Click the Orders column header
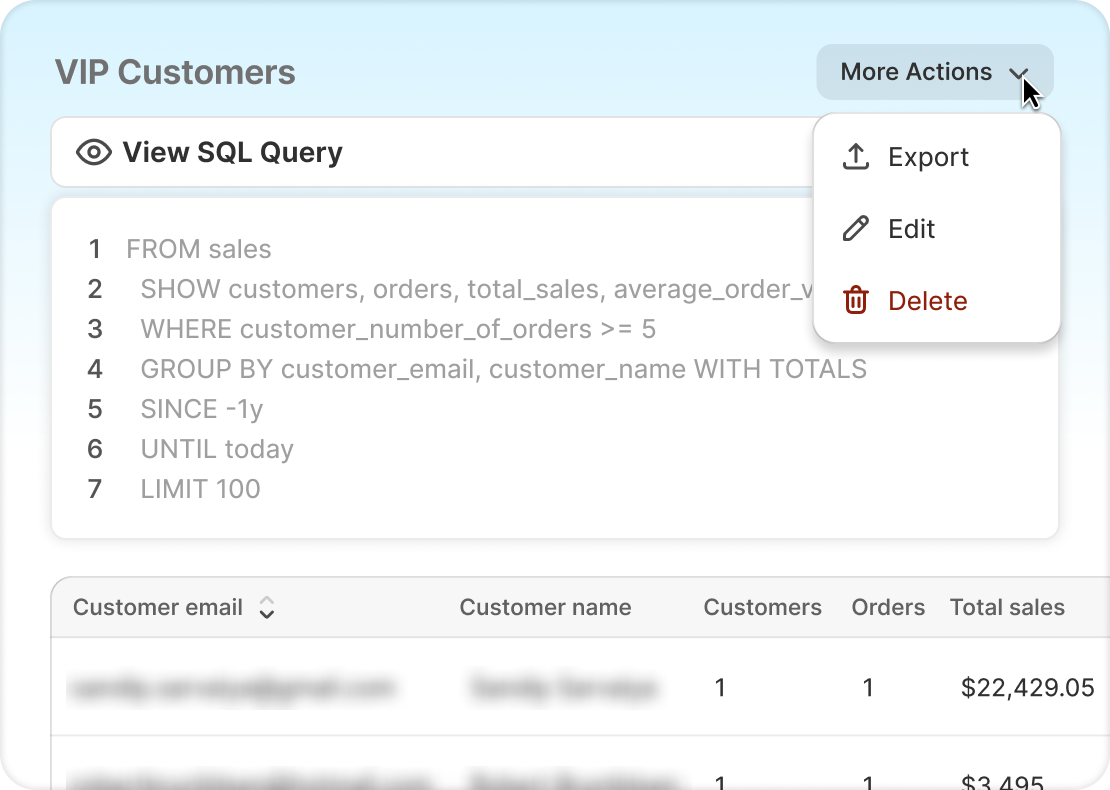Viewport: 1110px width, 790px height. 888,607
